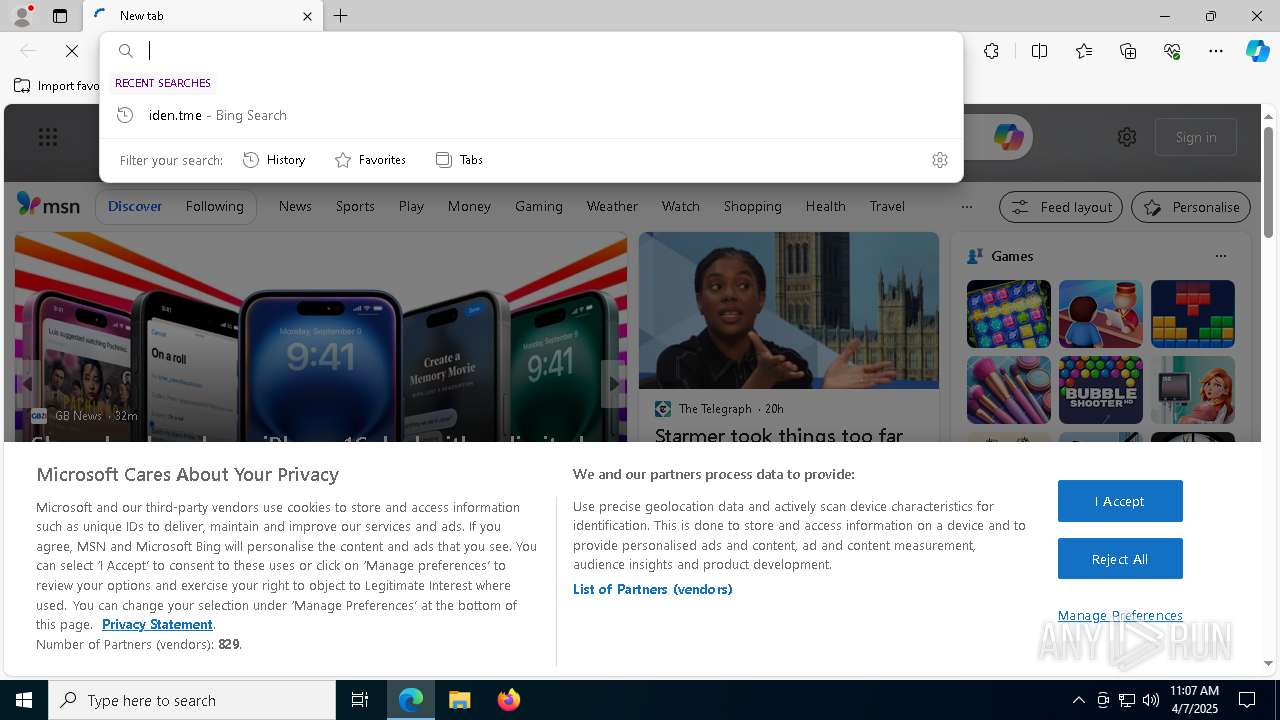
Task: Click the back navigation arrow
Action: pyautogui.click(x=28, y=51)
